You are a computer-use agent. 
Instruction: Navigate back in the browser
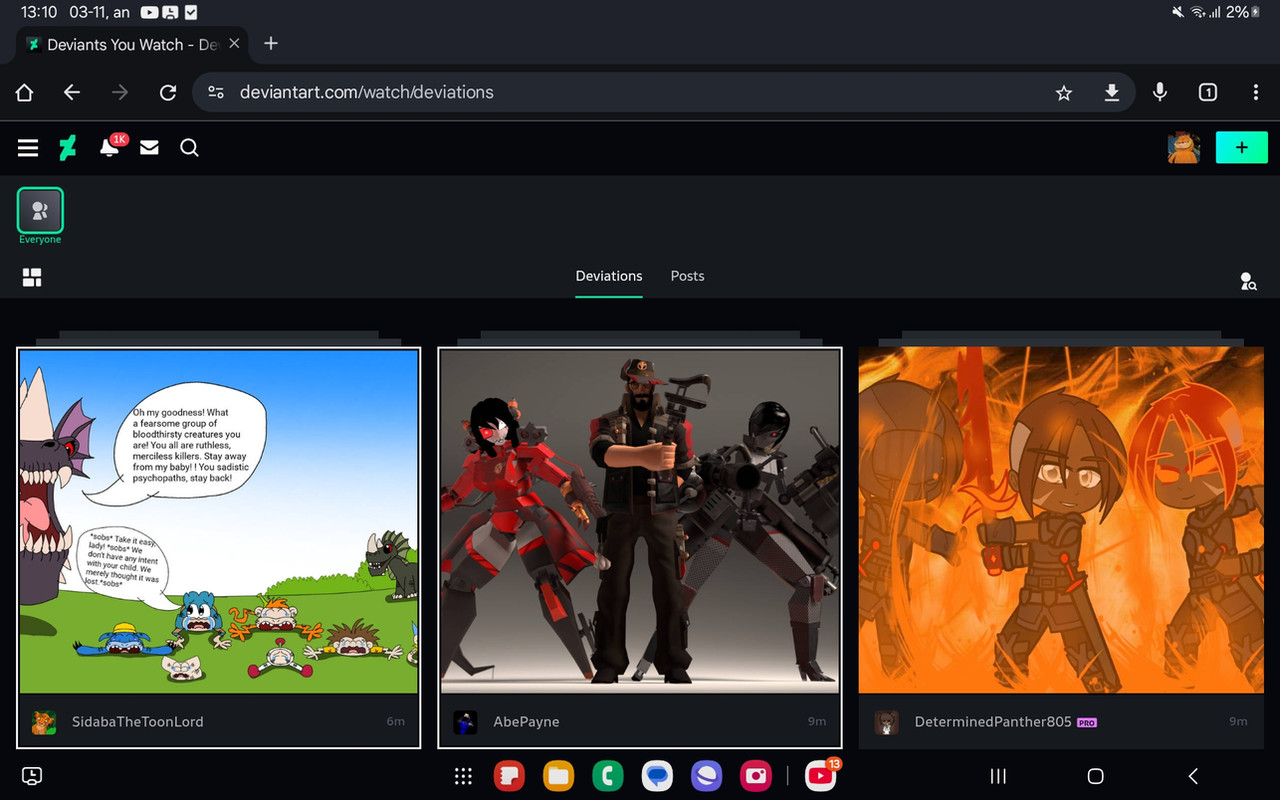point(72,92)
